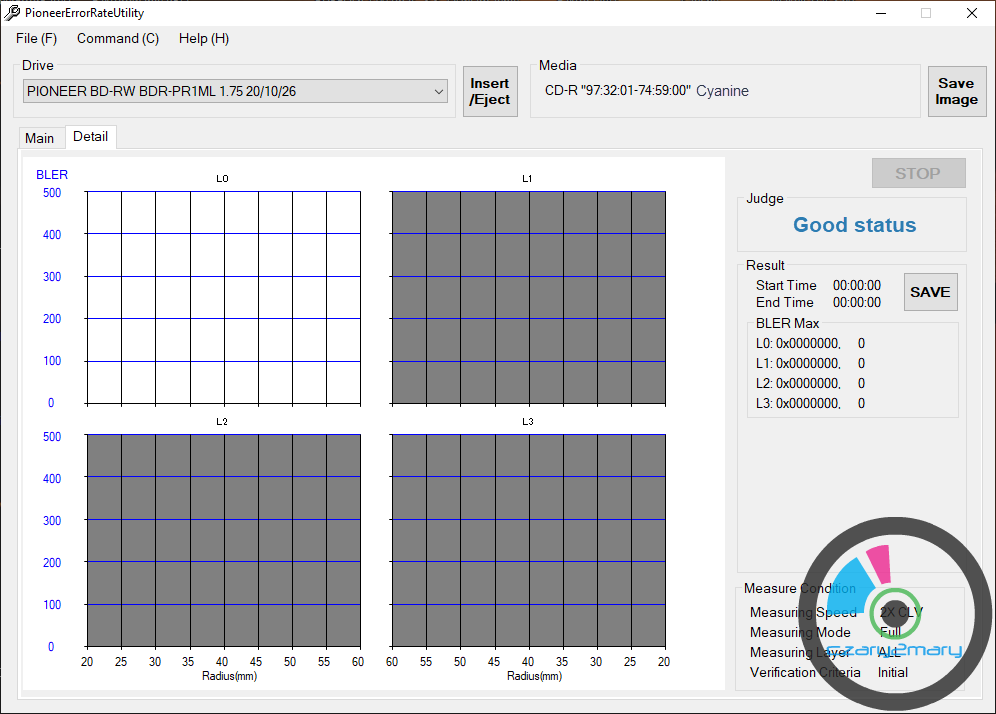Click the Good status judge text
996x714 pixels.
pyautogui.click(x=854, y=225)
